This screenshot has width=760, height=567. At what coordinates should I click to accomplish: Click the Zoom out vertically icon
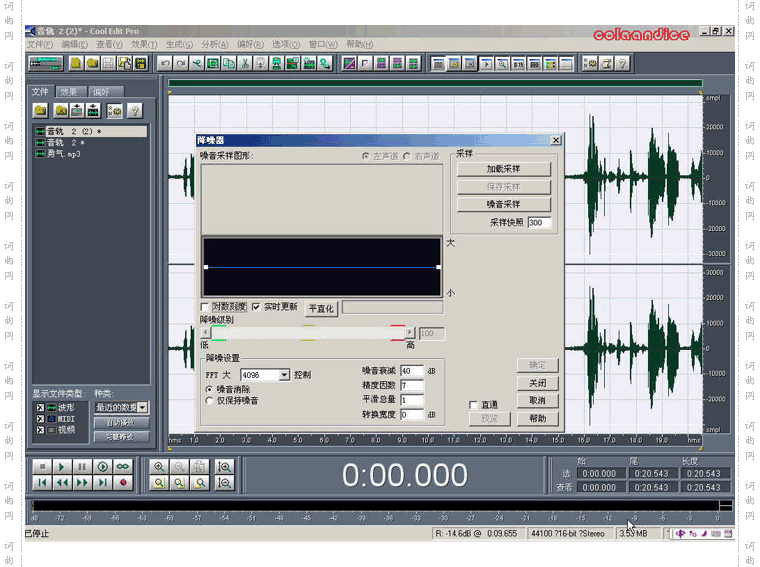click(x=224, y=483)
